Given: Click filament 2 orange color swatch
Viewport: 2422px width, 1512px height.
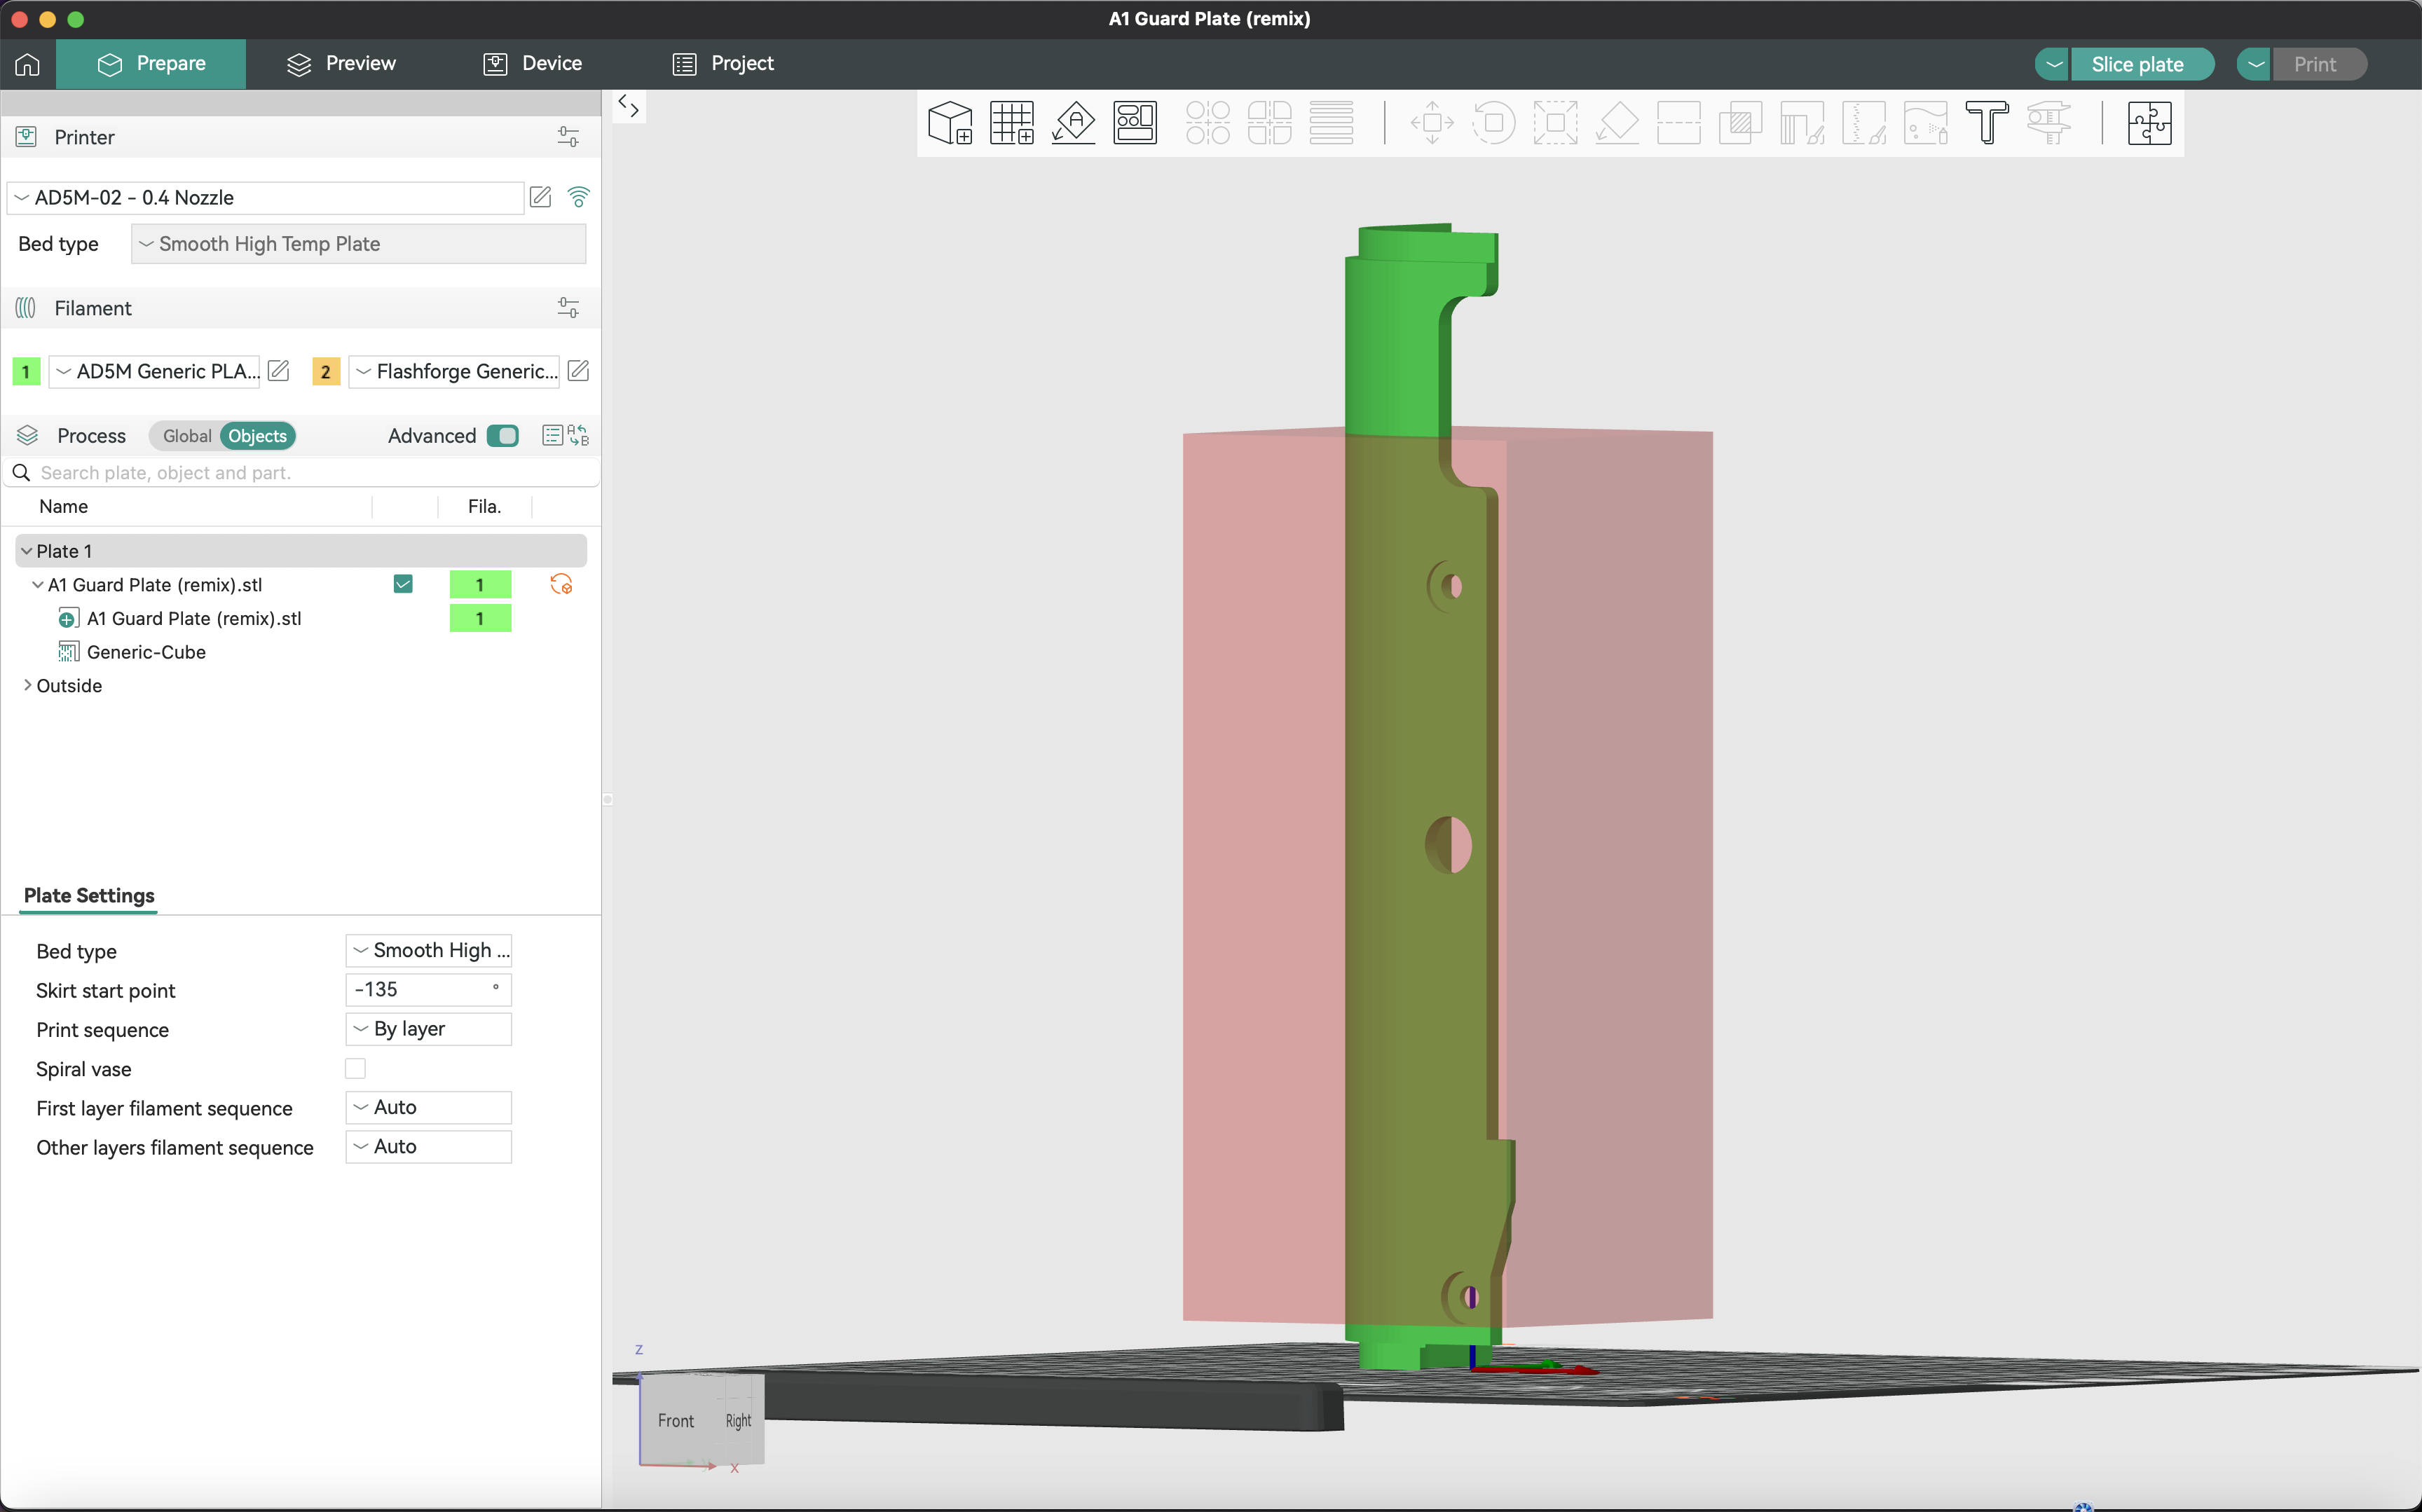Looking at the screenshot, I should [x=325, y=371].
